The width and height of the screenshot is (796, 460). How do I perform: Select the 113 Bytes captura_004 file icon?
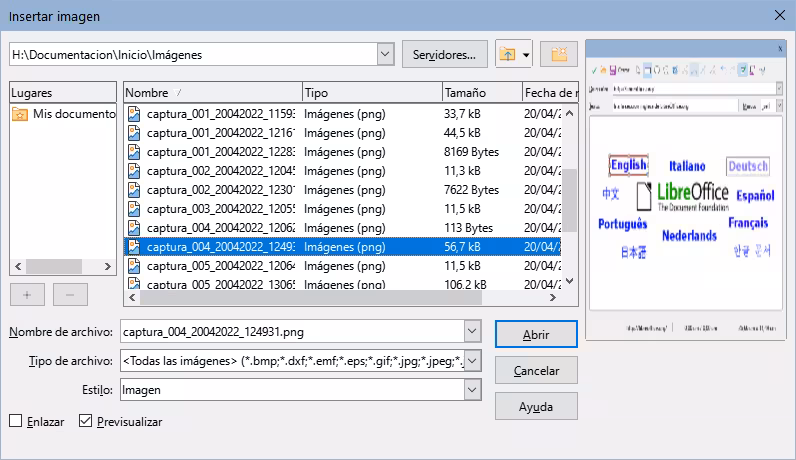[x=134, y=228]
